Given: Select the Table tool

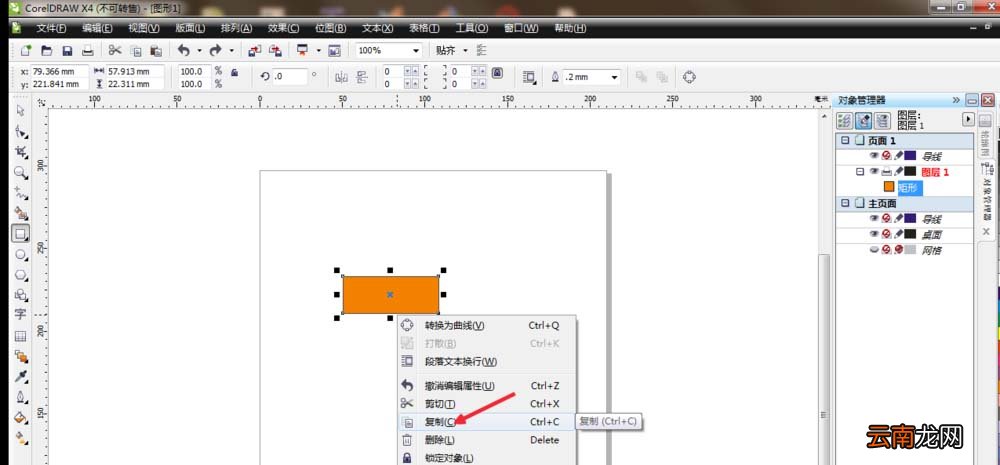Looking at the screenshot, I should pyautogui.click(x=20, y=336).
